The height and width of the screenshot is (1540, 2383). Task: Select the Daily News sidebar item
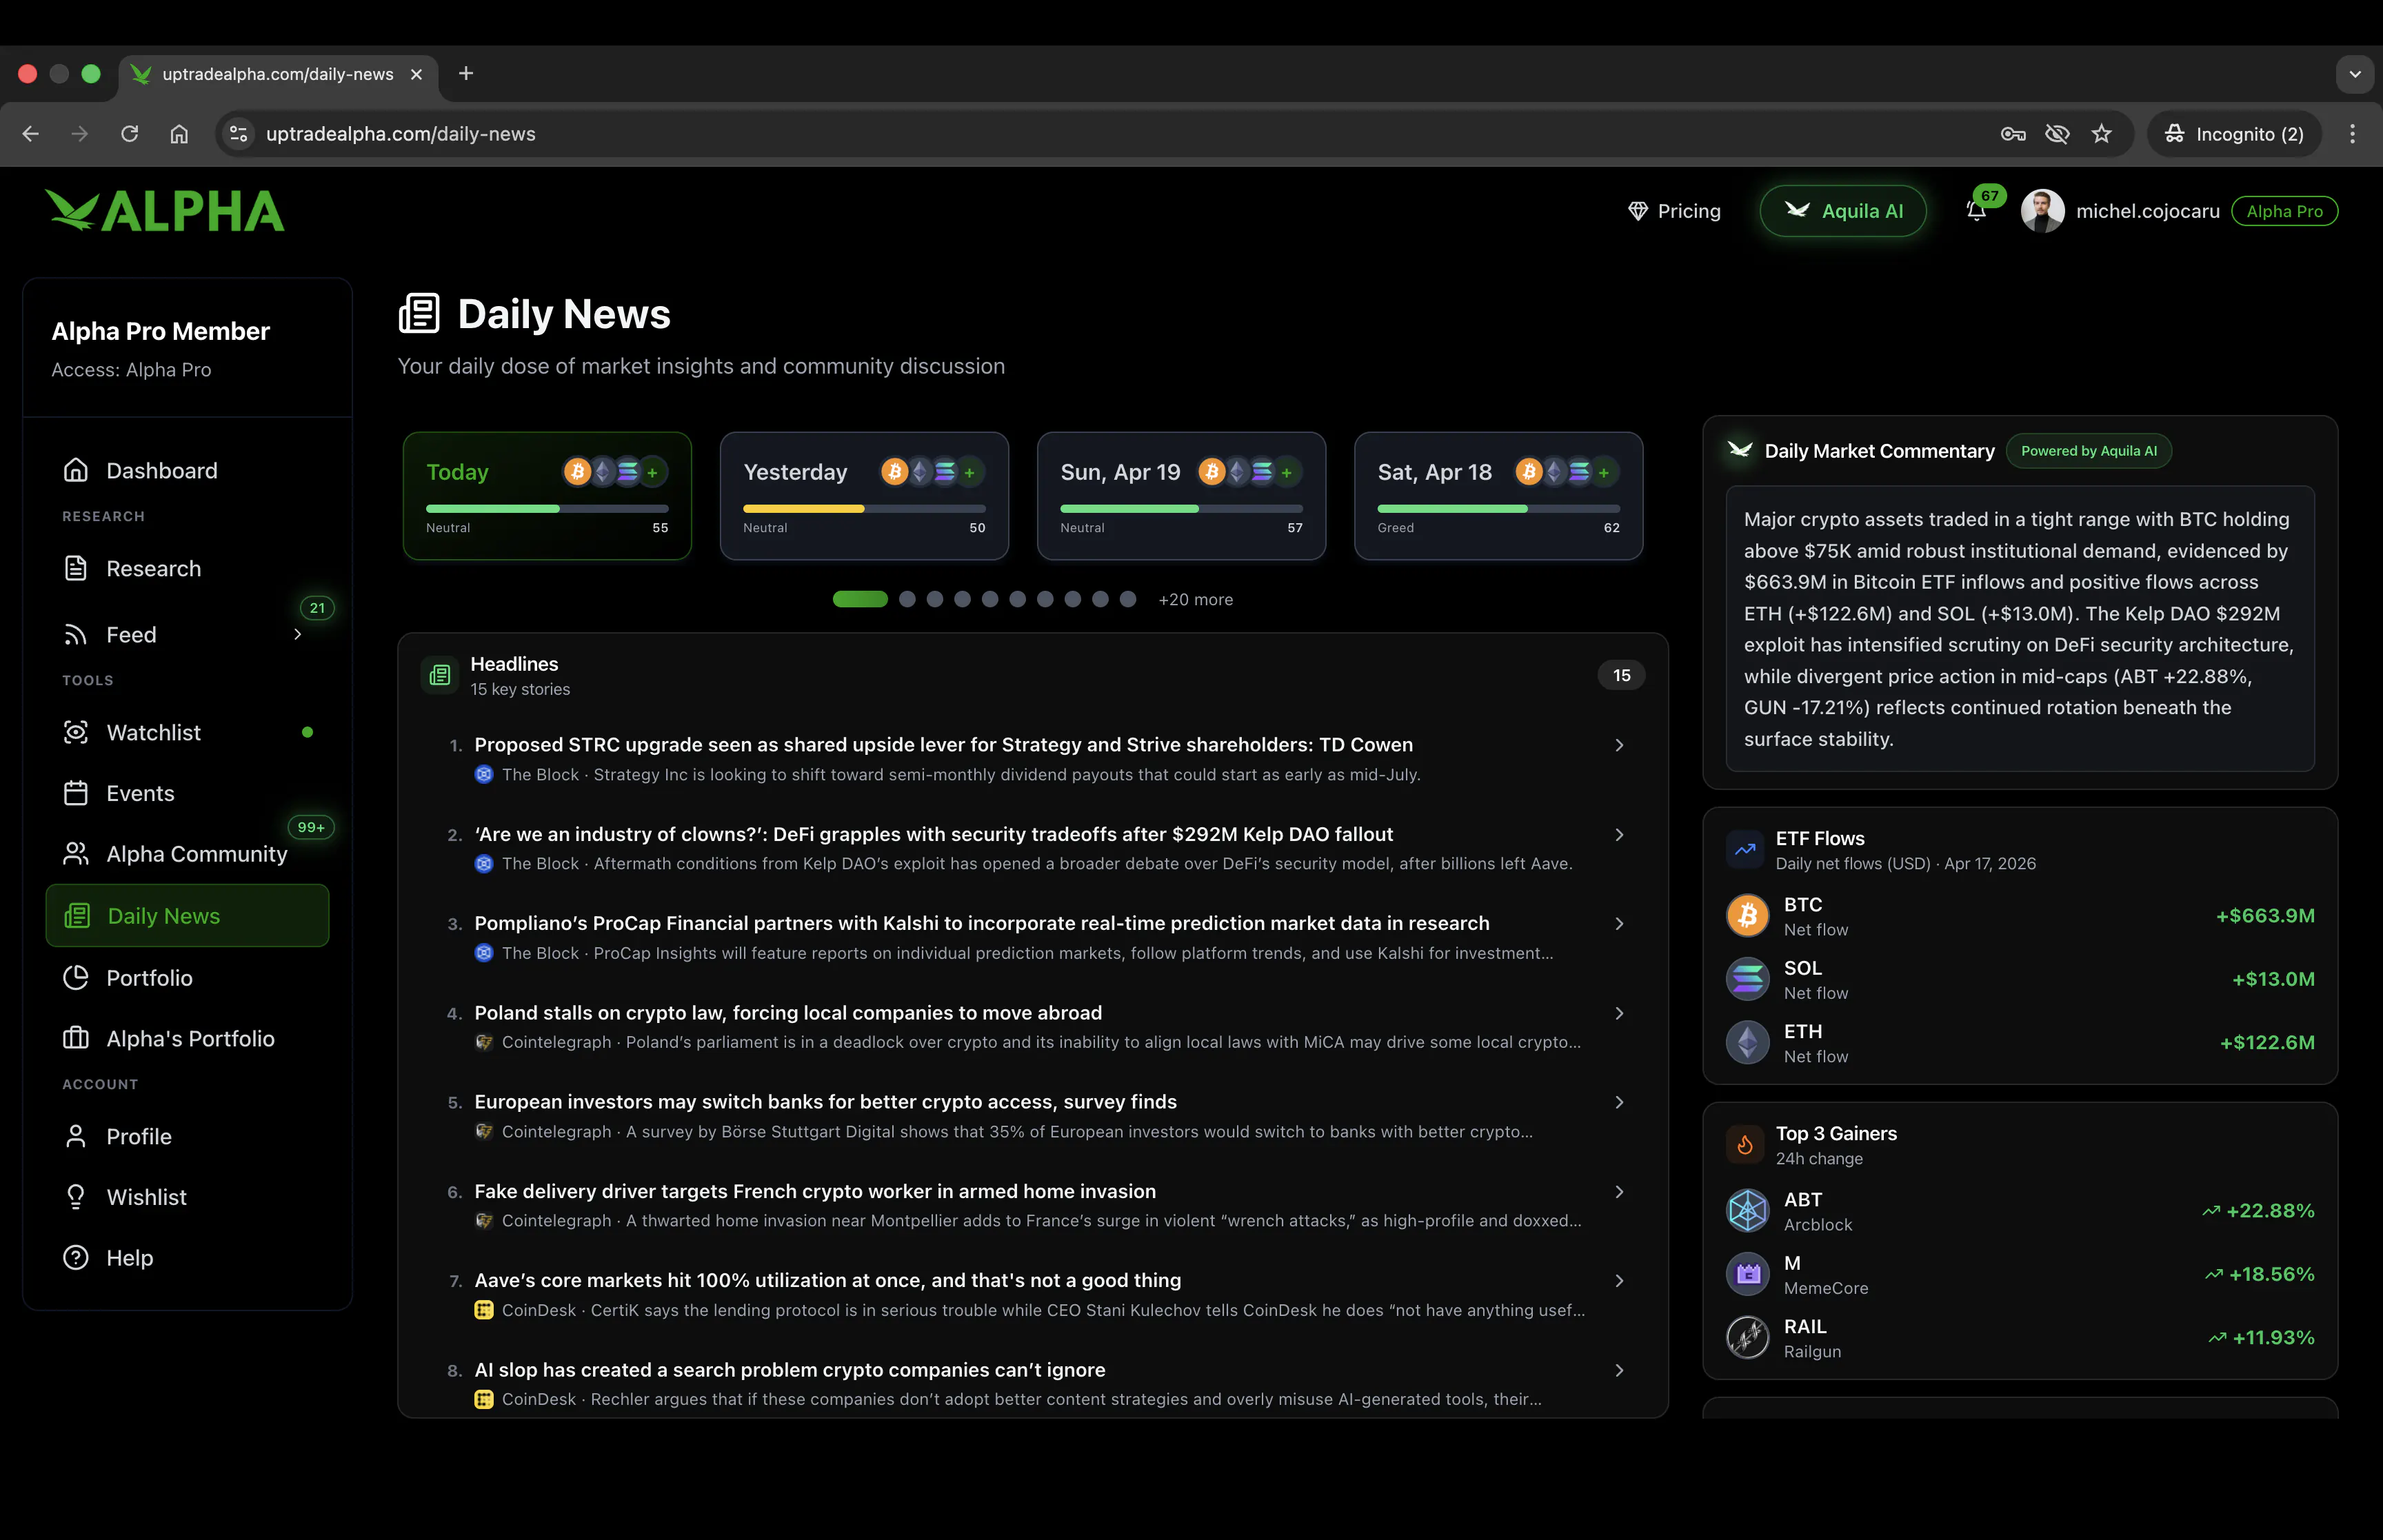(x=187, y=915)
